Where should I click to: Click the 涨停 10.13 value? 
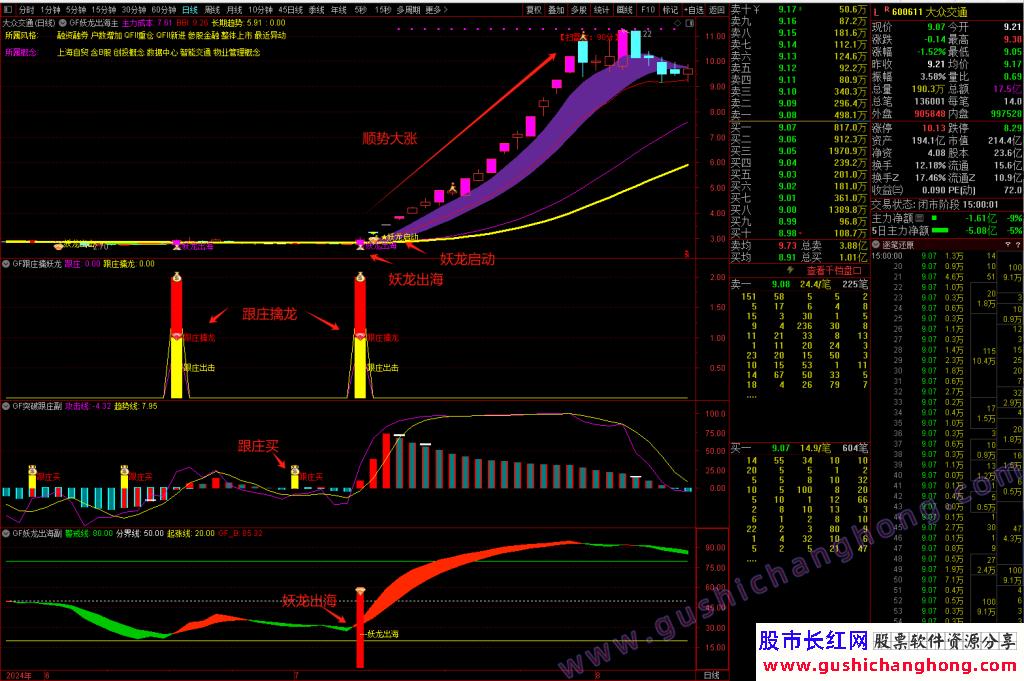pos(934,128)
